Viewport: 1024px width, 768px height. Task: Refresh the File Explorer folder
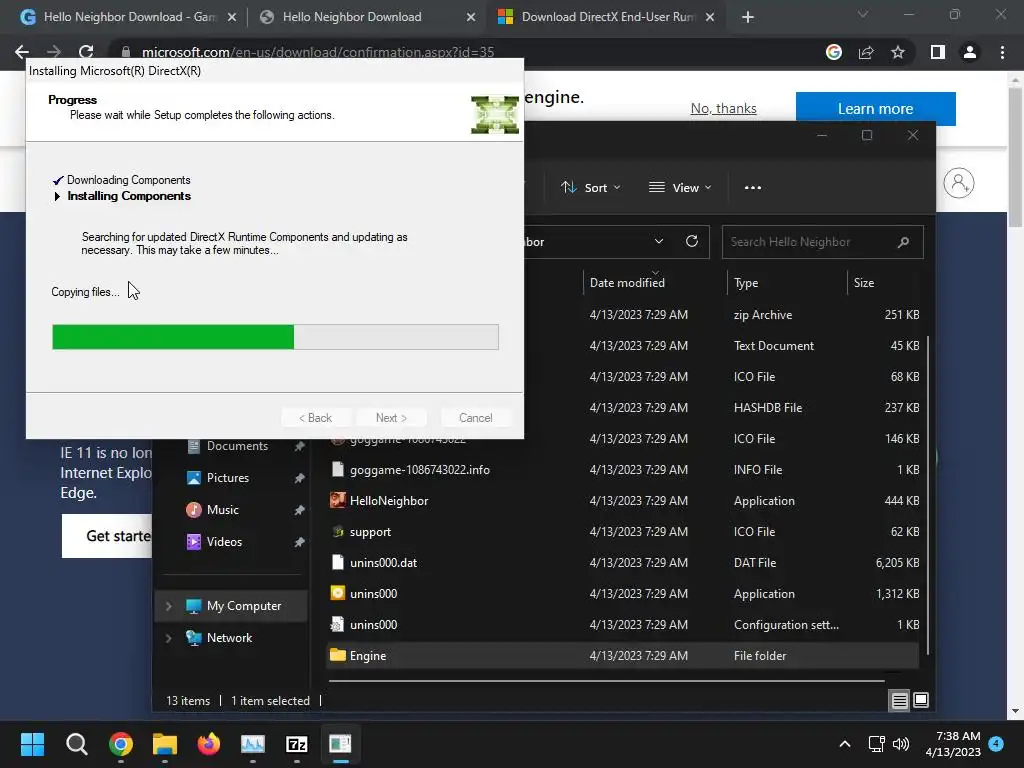(x=692, y=242)
